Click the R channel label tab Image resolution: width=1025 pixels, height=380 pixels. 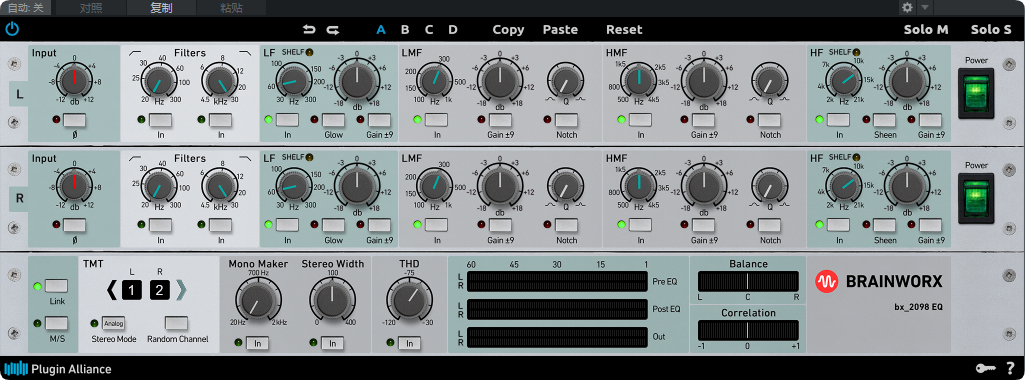point(19,199)
